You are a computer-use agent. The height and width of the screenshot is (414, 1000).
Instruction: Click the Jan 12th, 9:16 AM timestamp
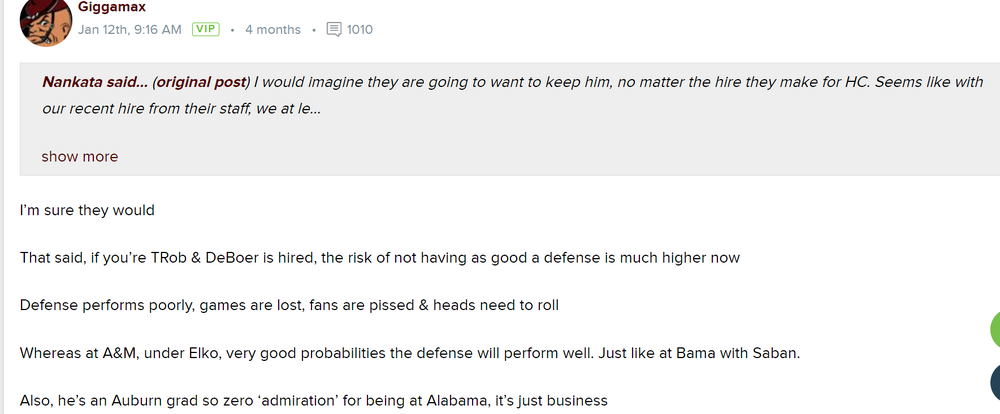click(130, 29)
